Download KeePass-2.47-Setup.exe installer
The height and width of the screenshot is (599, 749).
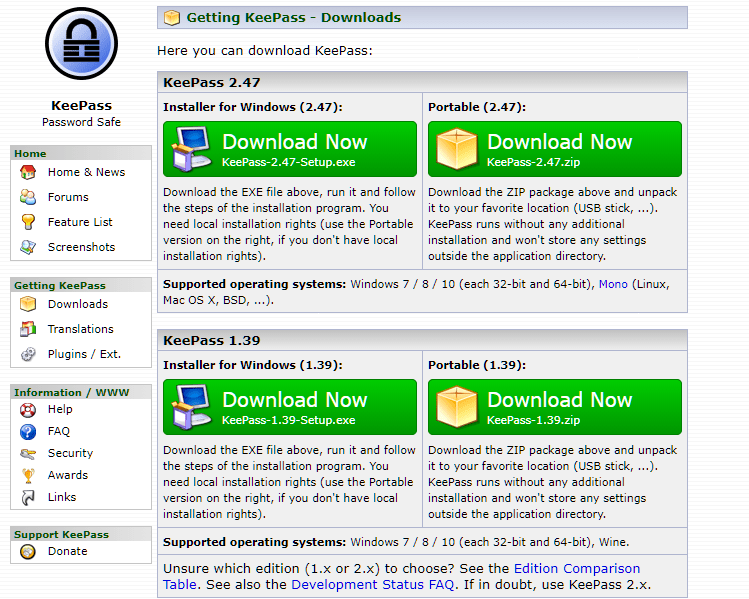point(290,149)
